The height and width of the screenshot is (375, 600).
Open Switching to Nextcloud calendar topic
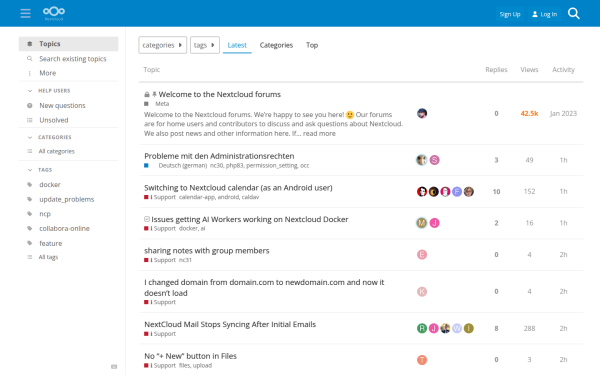point(238,188)
